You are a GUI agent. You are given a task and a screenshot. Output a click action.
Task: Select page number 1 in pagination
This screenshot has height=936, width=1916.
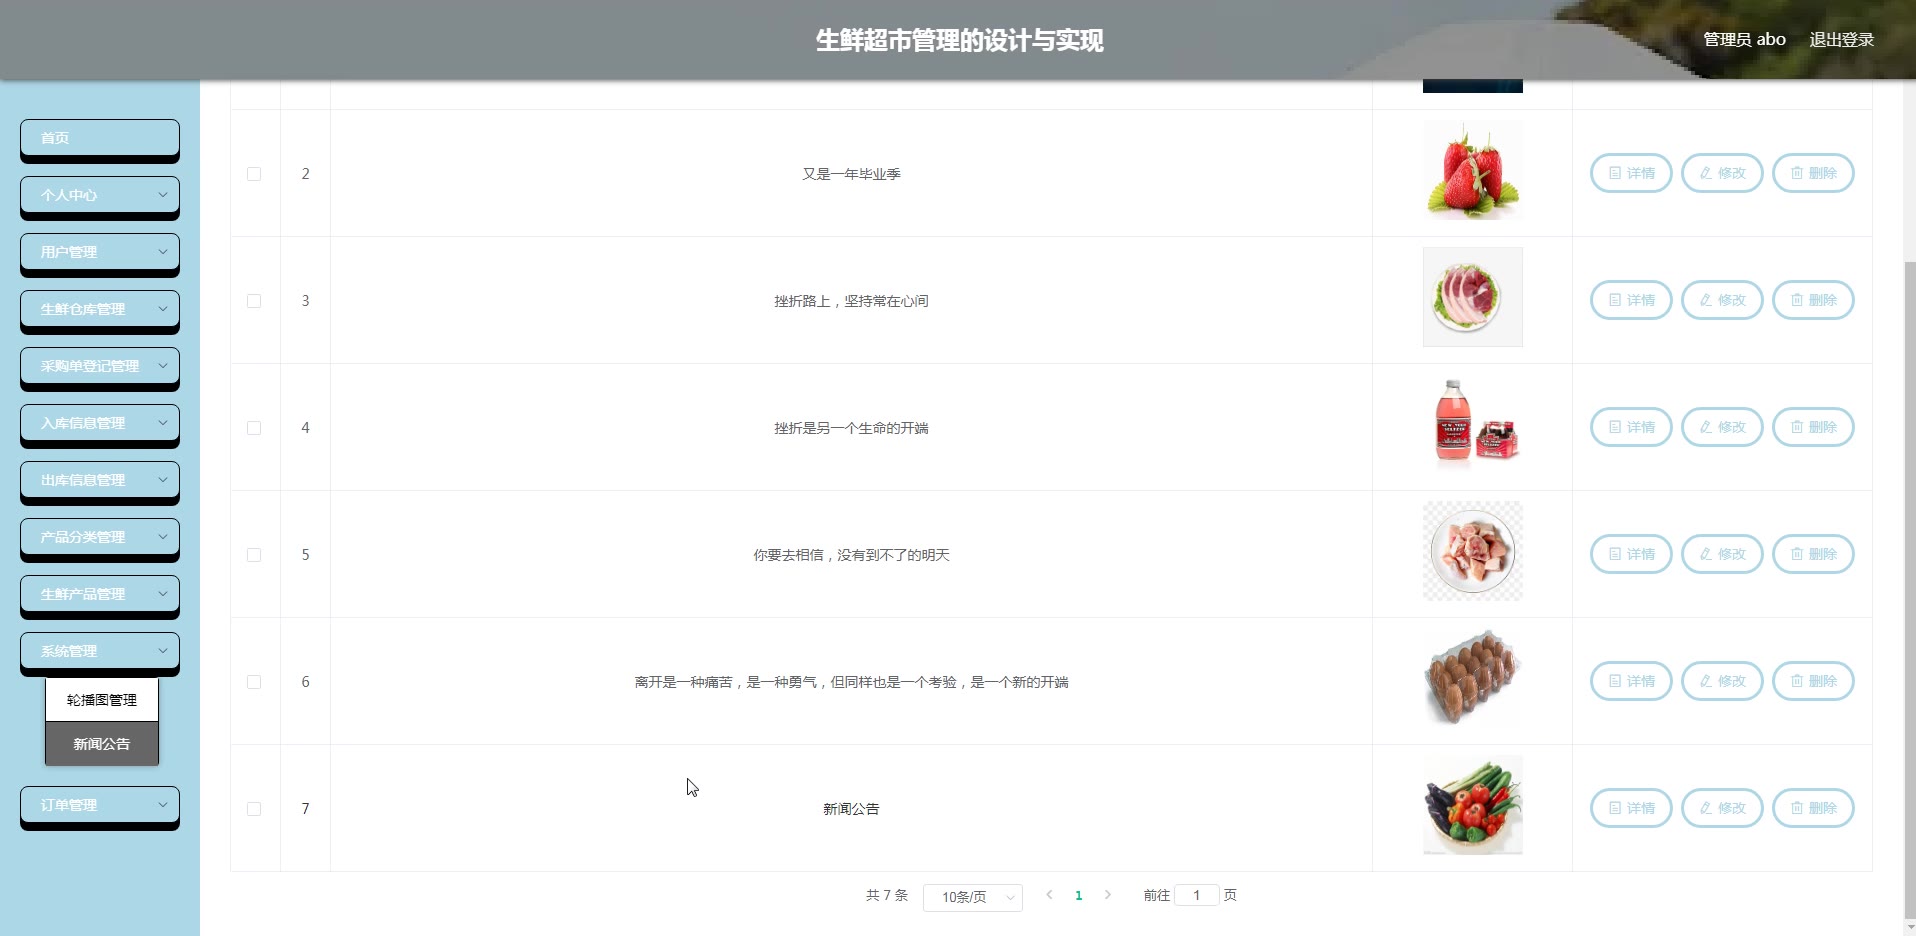pos(1078,896)
